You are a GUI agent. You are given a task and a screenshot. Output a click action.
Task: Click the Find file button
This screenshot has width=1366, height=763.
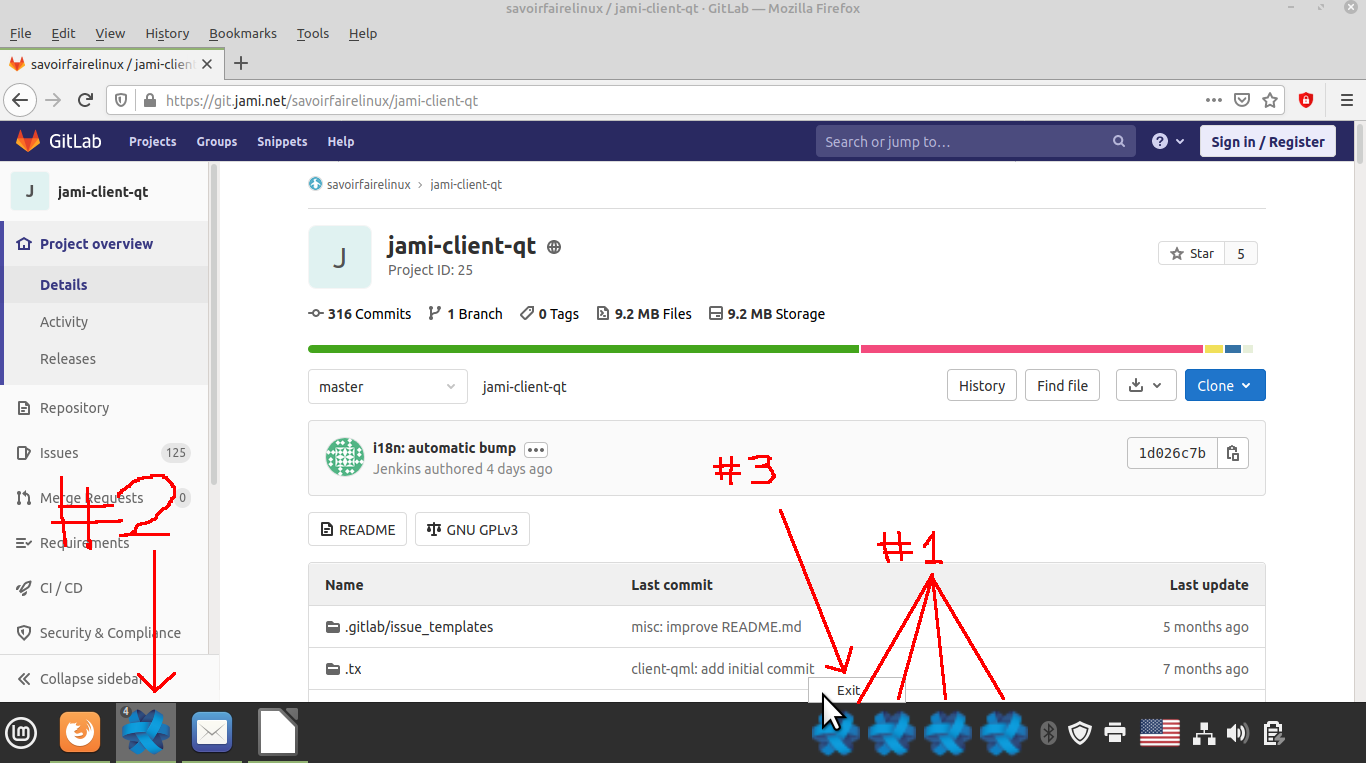point(1062,385)
